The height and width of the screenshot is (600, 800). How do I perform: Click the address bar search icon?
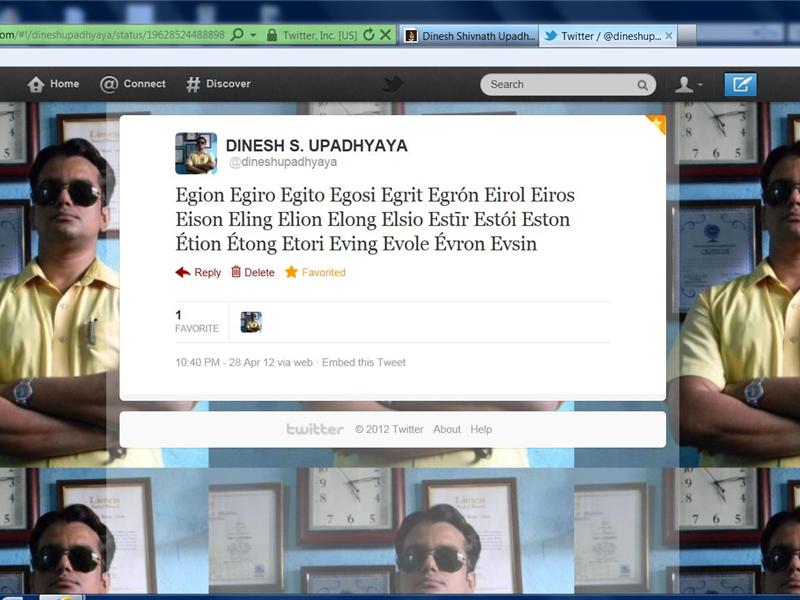(x=237, y=35)
